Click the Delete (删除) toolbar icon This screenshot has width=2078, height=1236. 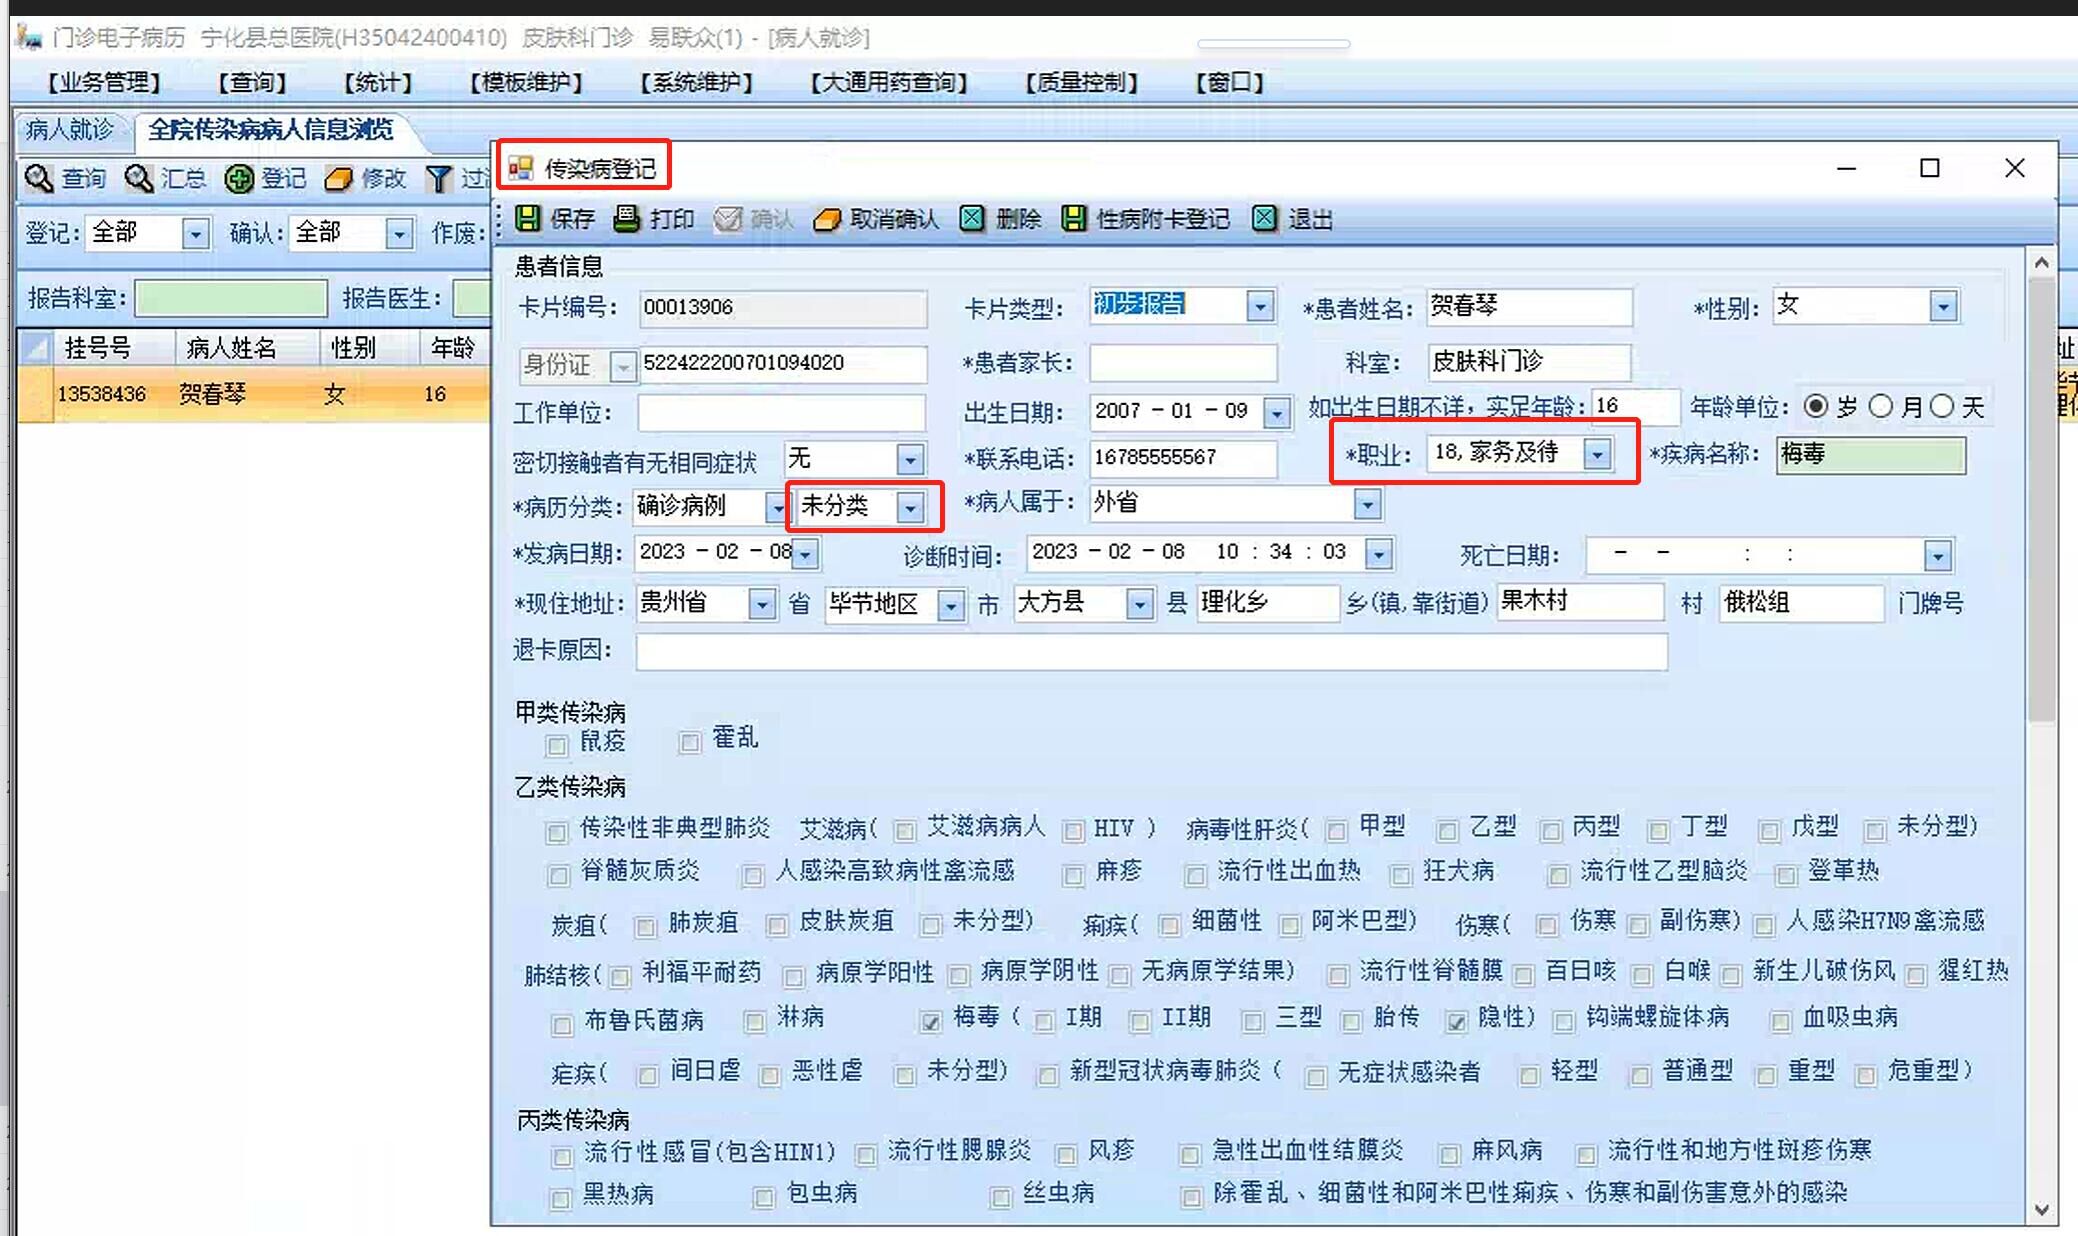pyautogui.click(x=972, y=219)
